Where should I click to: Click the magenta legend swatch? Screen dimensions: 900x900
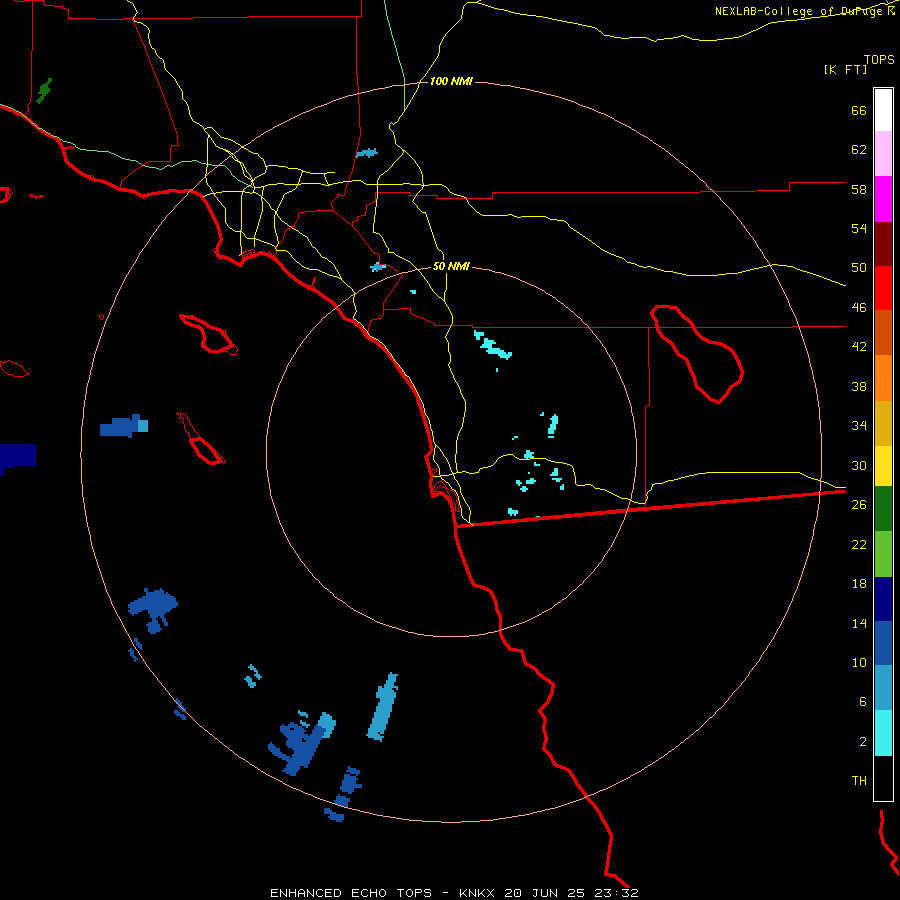click(883, 199)
